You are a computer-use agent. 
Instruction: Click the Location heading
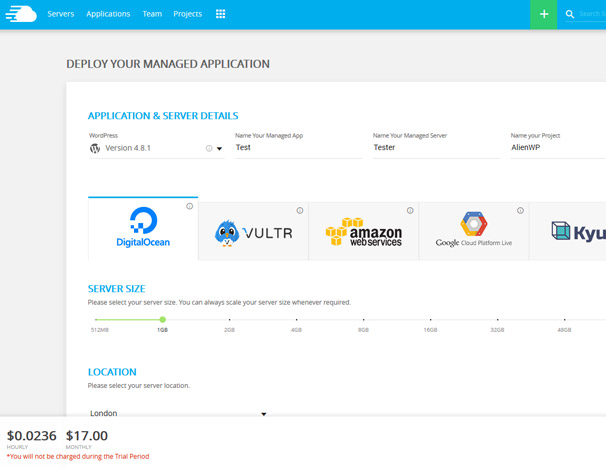pos(112,372)
